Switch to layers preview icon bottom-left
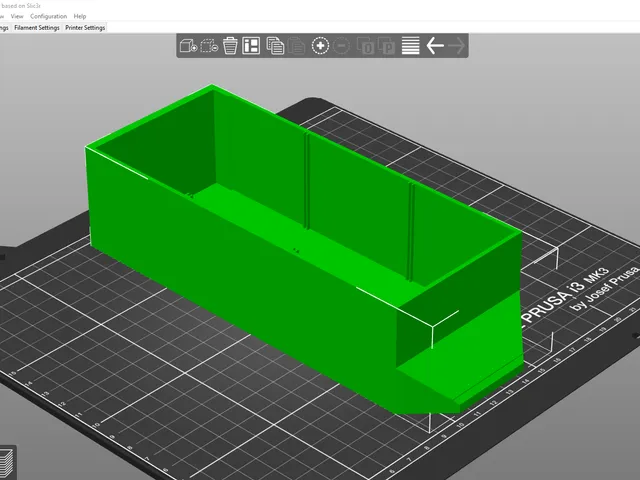This screenshot has width=640, height=480. pos(6,464)
